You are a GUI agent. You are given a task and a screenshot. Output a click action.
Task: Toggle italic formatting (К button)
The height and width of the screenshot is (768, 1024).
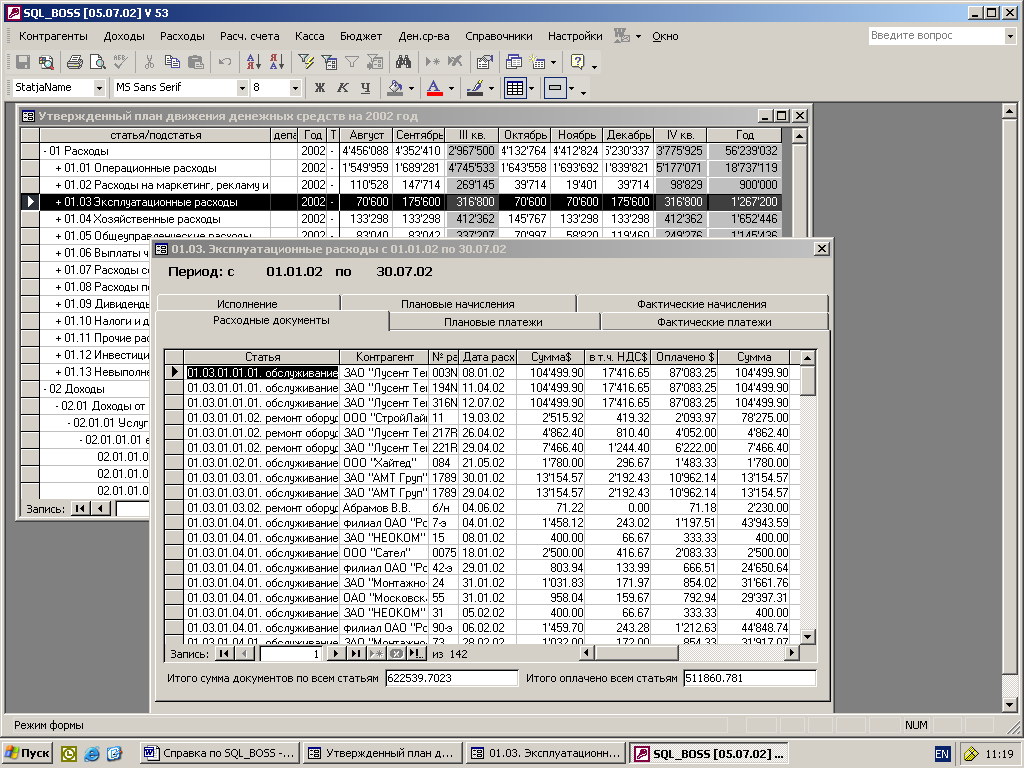click(x=342, y=88)
